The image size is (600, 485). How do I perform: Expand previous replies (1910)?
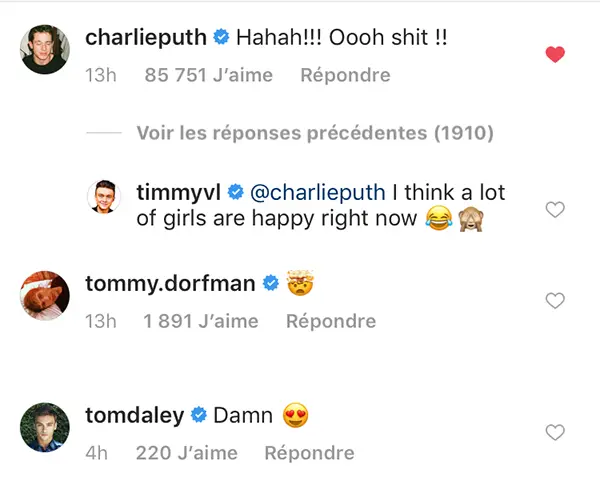point(315,133)
